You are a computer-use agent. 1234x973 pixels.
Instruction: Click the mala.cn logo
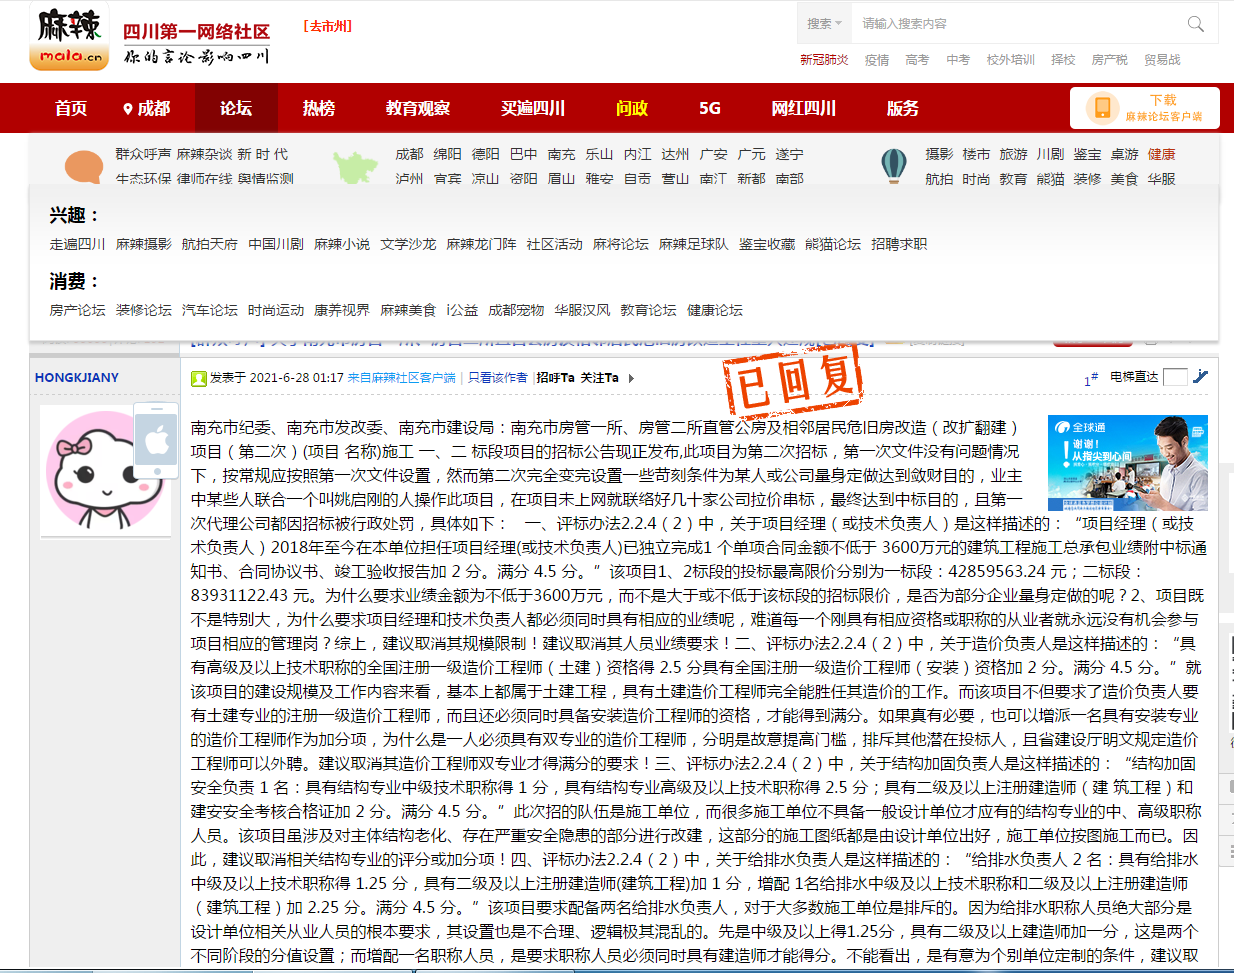tap(70, 38)
